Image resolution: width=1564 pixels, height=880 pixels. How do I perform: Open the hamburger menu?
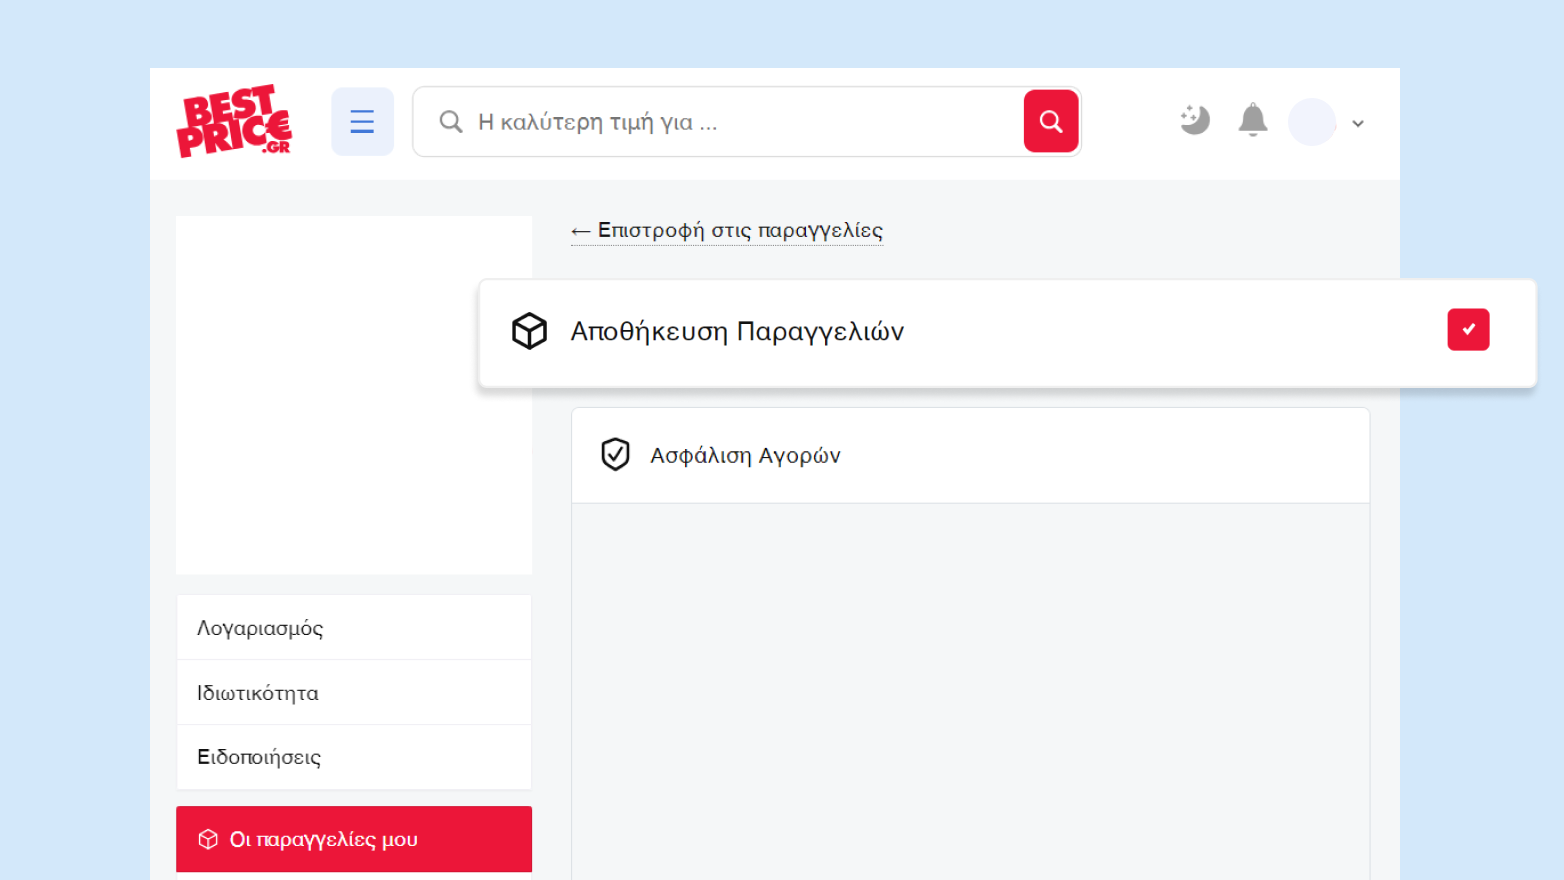pos(362,122)
